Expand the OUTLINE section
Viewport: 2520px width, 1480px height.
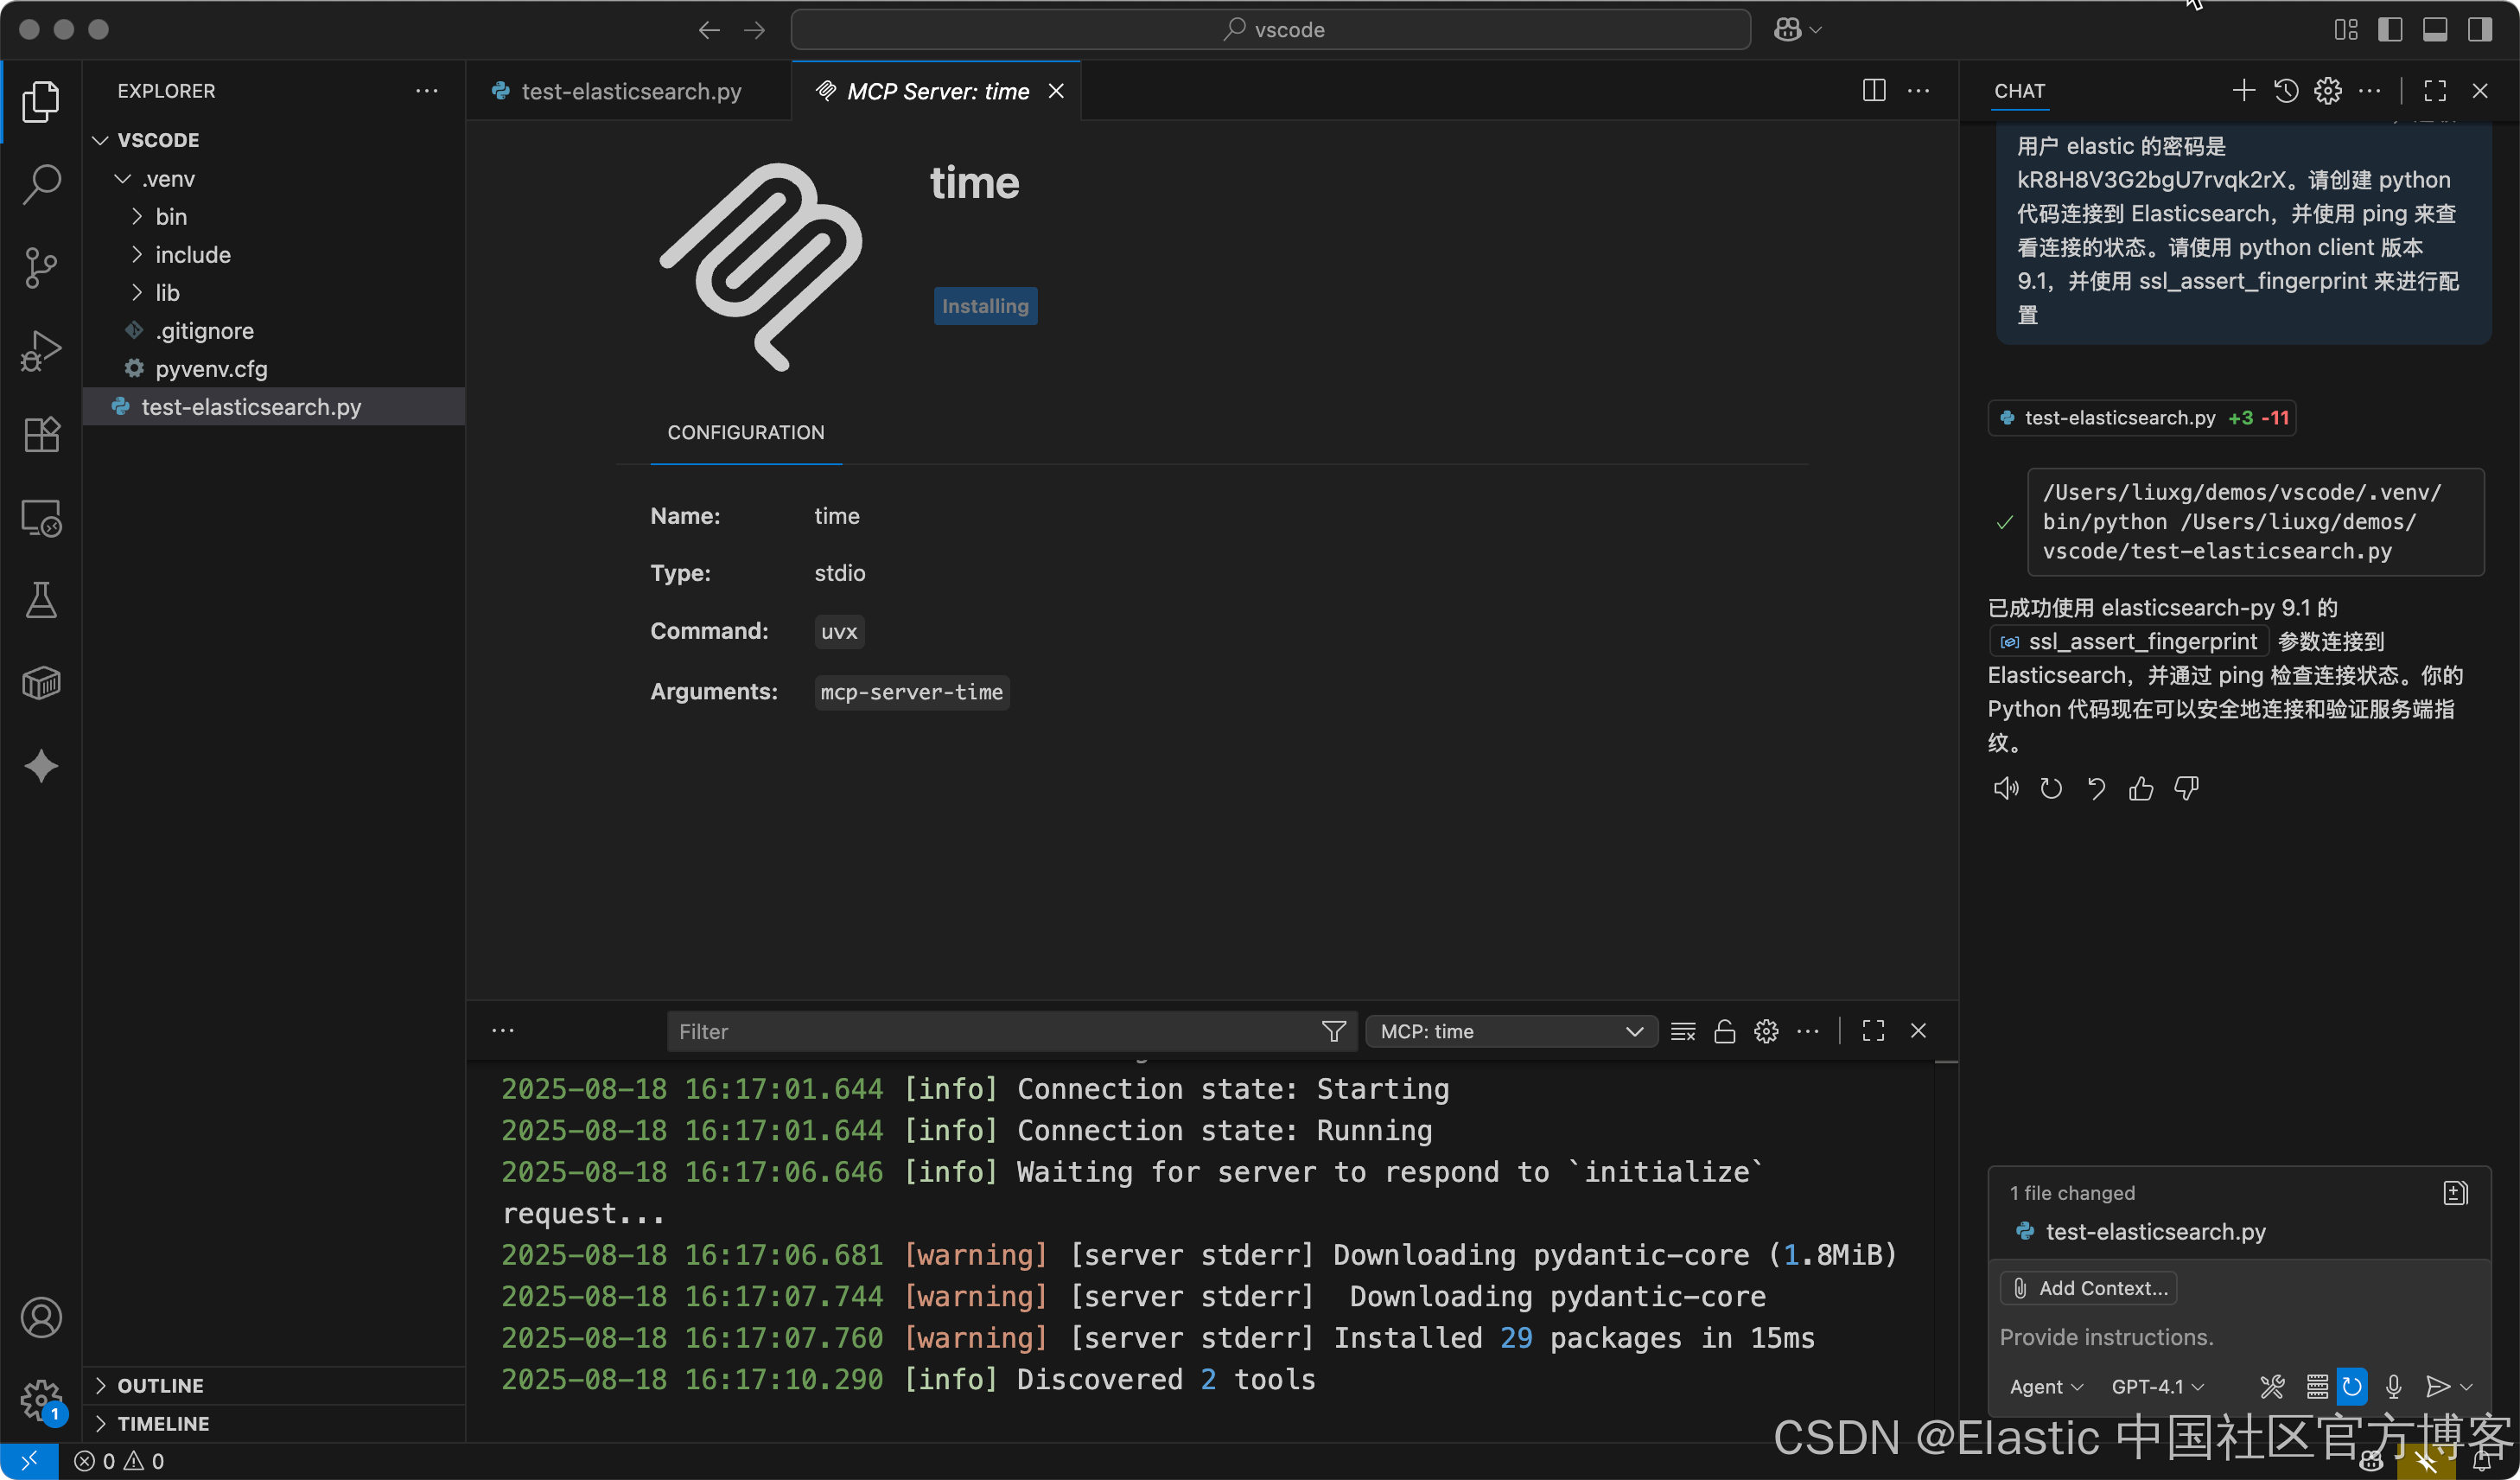point(274,1386)
